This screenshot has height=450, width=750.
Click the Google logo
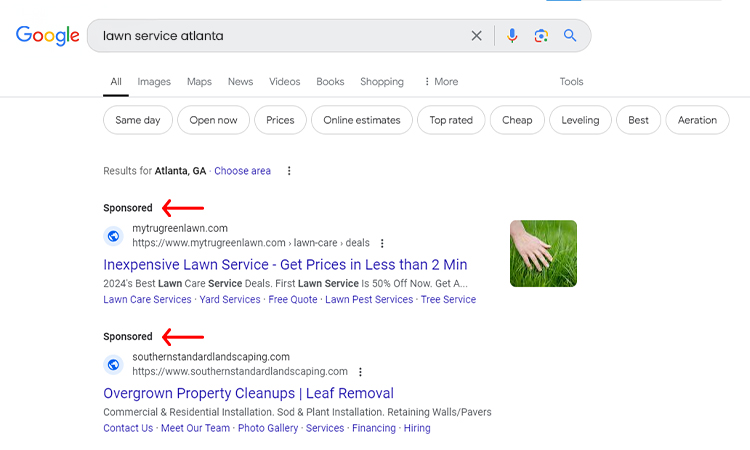click(47, 36)
